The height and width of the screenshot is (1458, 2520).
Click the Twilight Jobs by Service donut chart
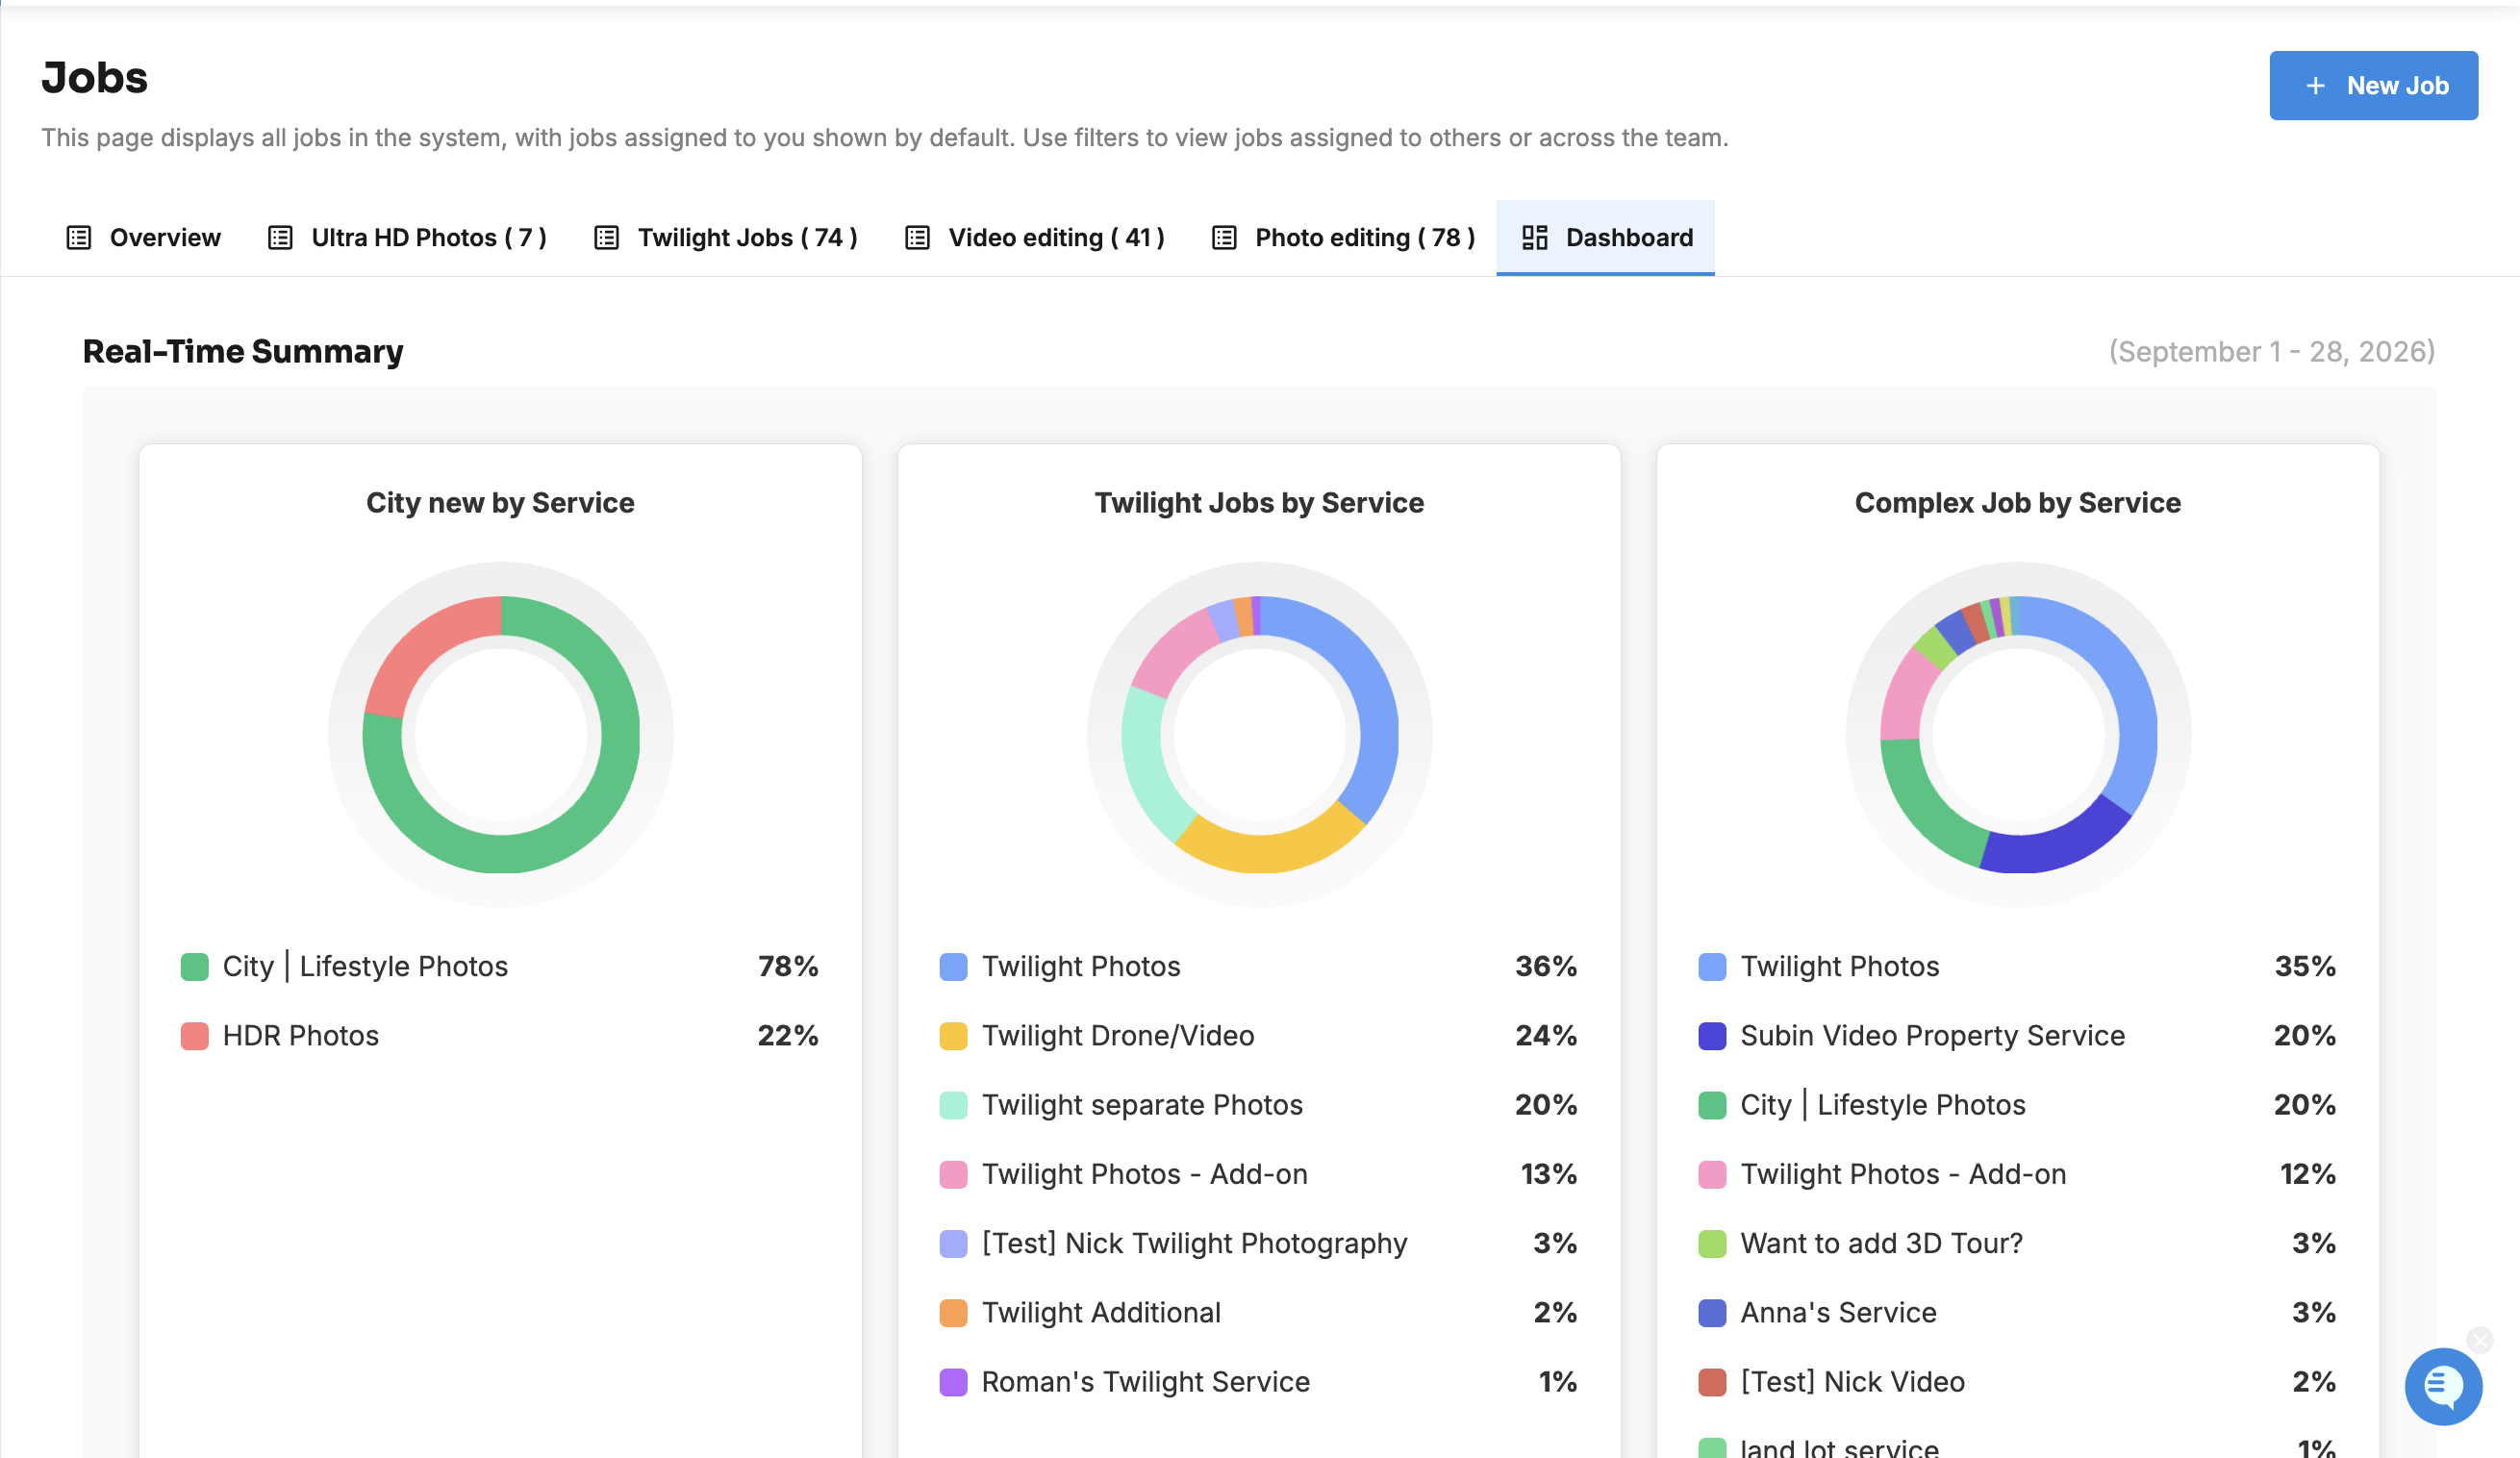pos(1259,735)
